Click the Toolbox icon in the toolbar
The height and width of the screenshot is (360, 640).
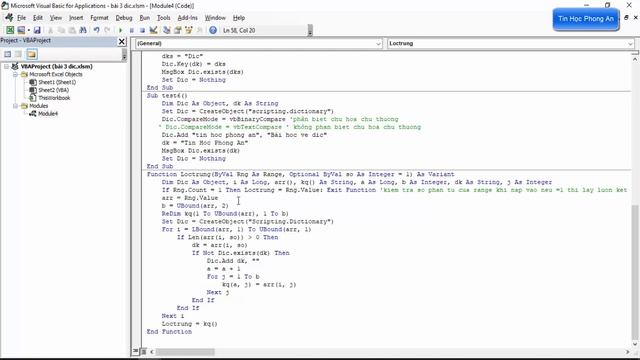point(199,30)
